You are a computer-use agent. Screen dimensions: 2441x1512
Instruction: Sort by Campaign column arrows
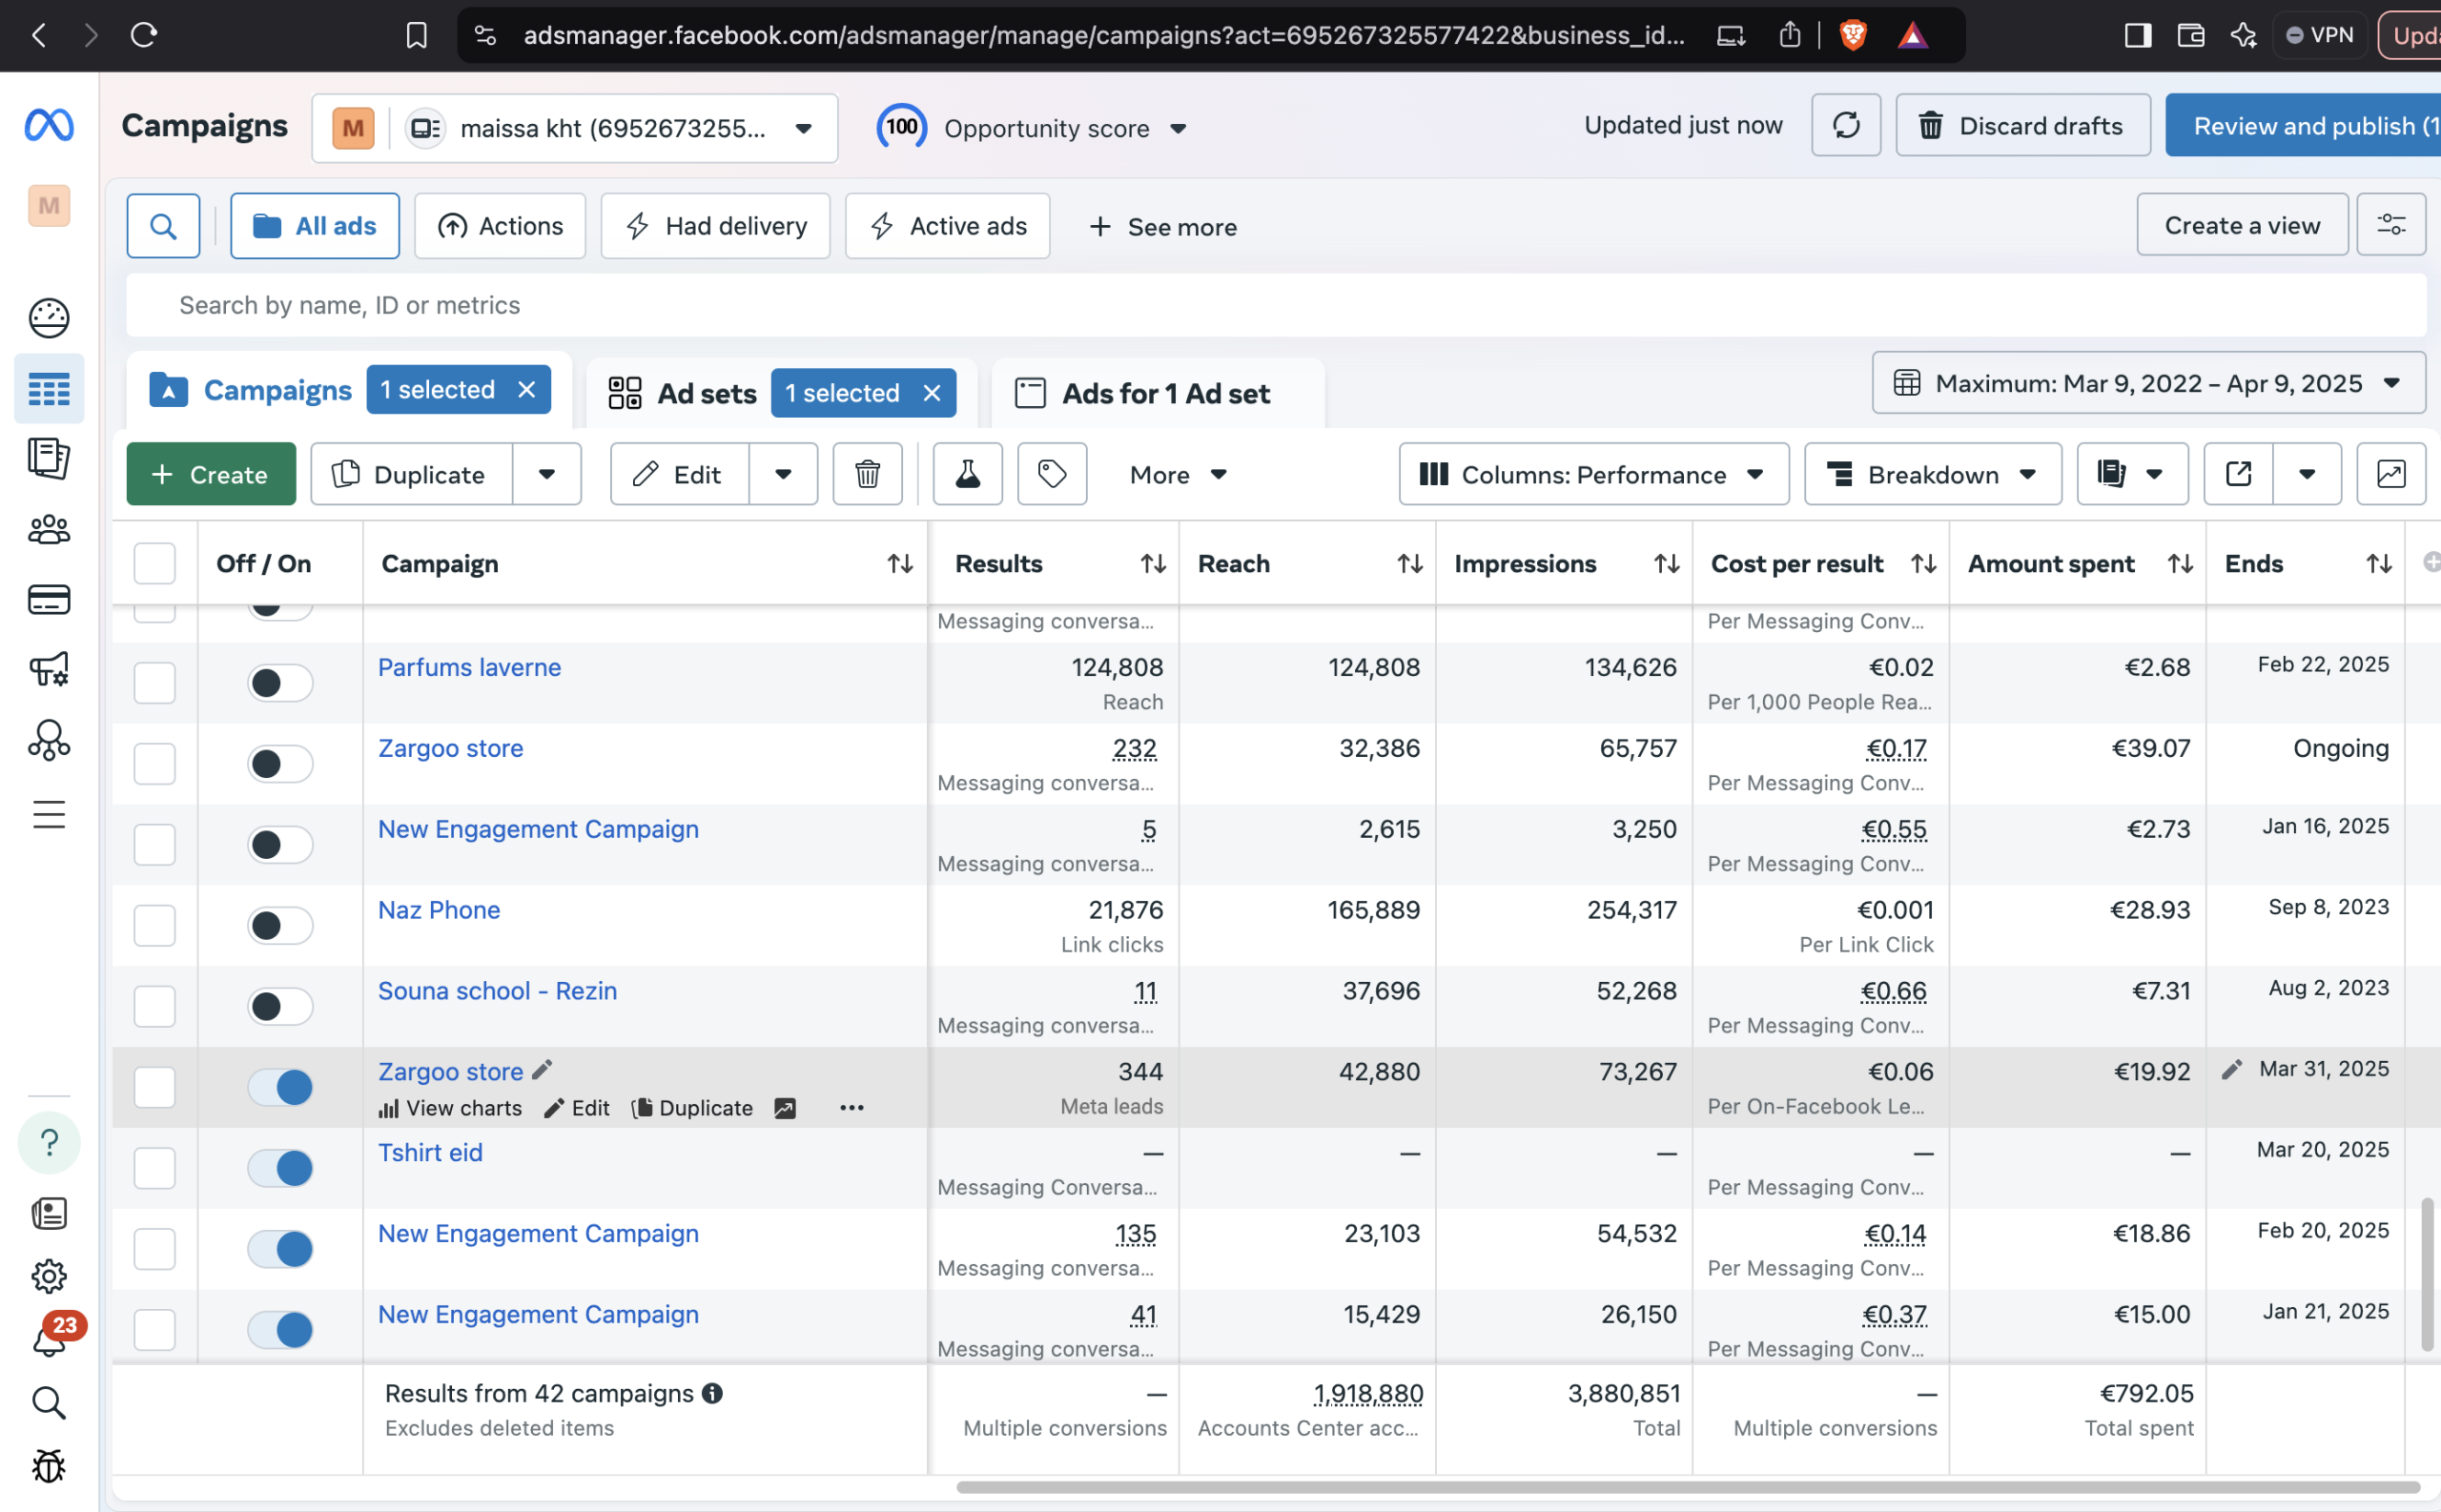pos(900,564)
